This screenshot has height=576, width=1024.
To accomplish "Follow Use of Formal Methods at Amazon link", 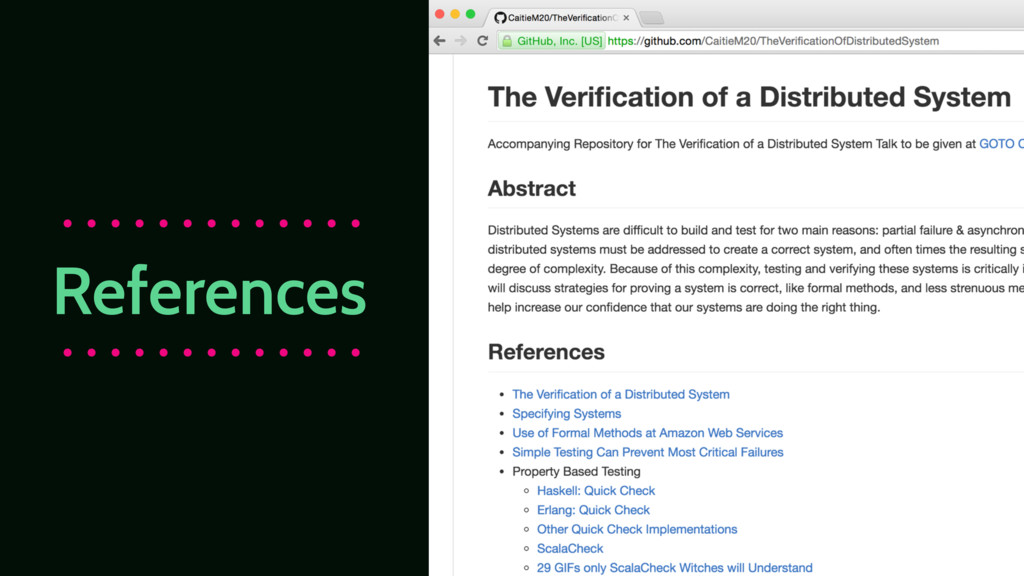I will pyautogui.click(x=647, y=433).
